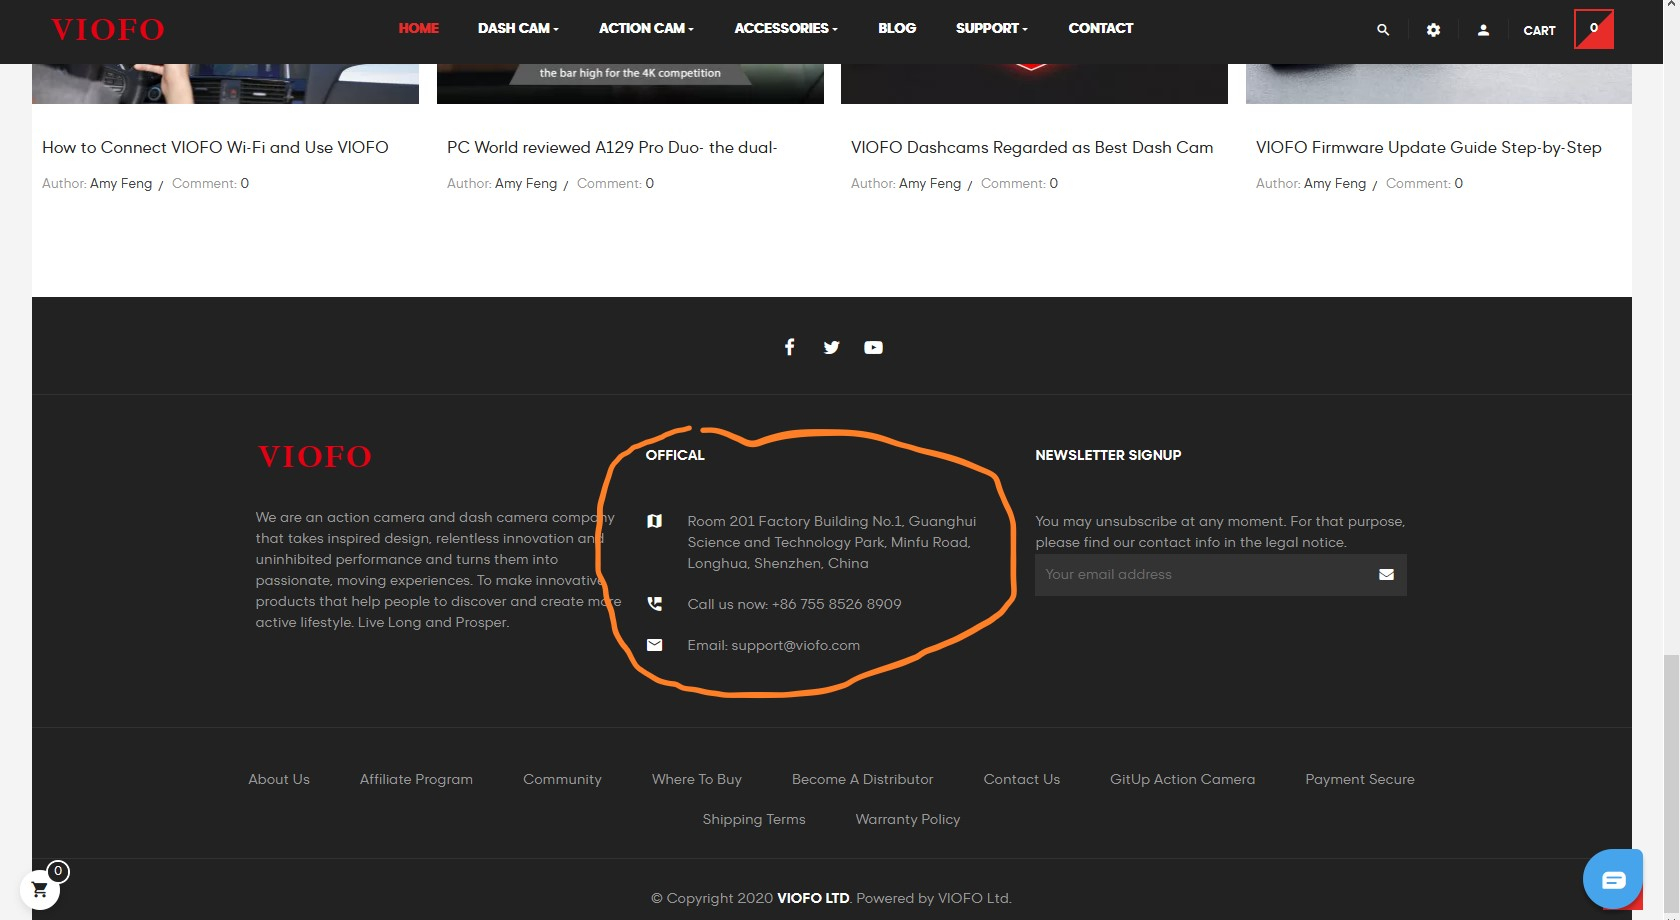Viewport: 1680px width, 920px height.
Task: Go to the Blog menu item
Action: pyautogui.click(x=897, y=28)
